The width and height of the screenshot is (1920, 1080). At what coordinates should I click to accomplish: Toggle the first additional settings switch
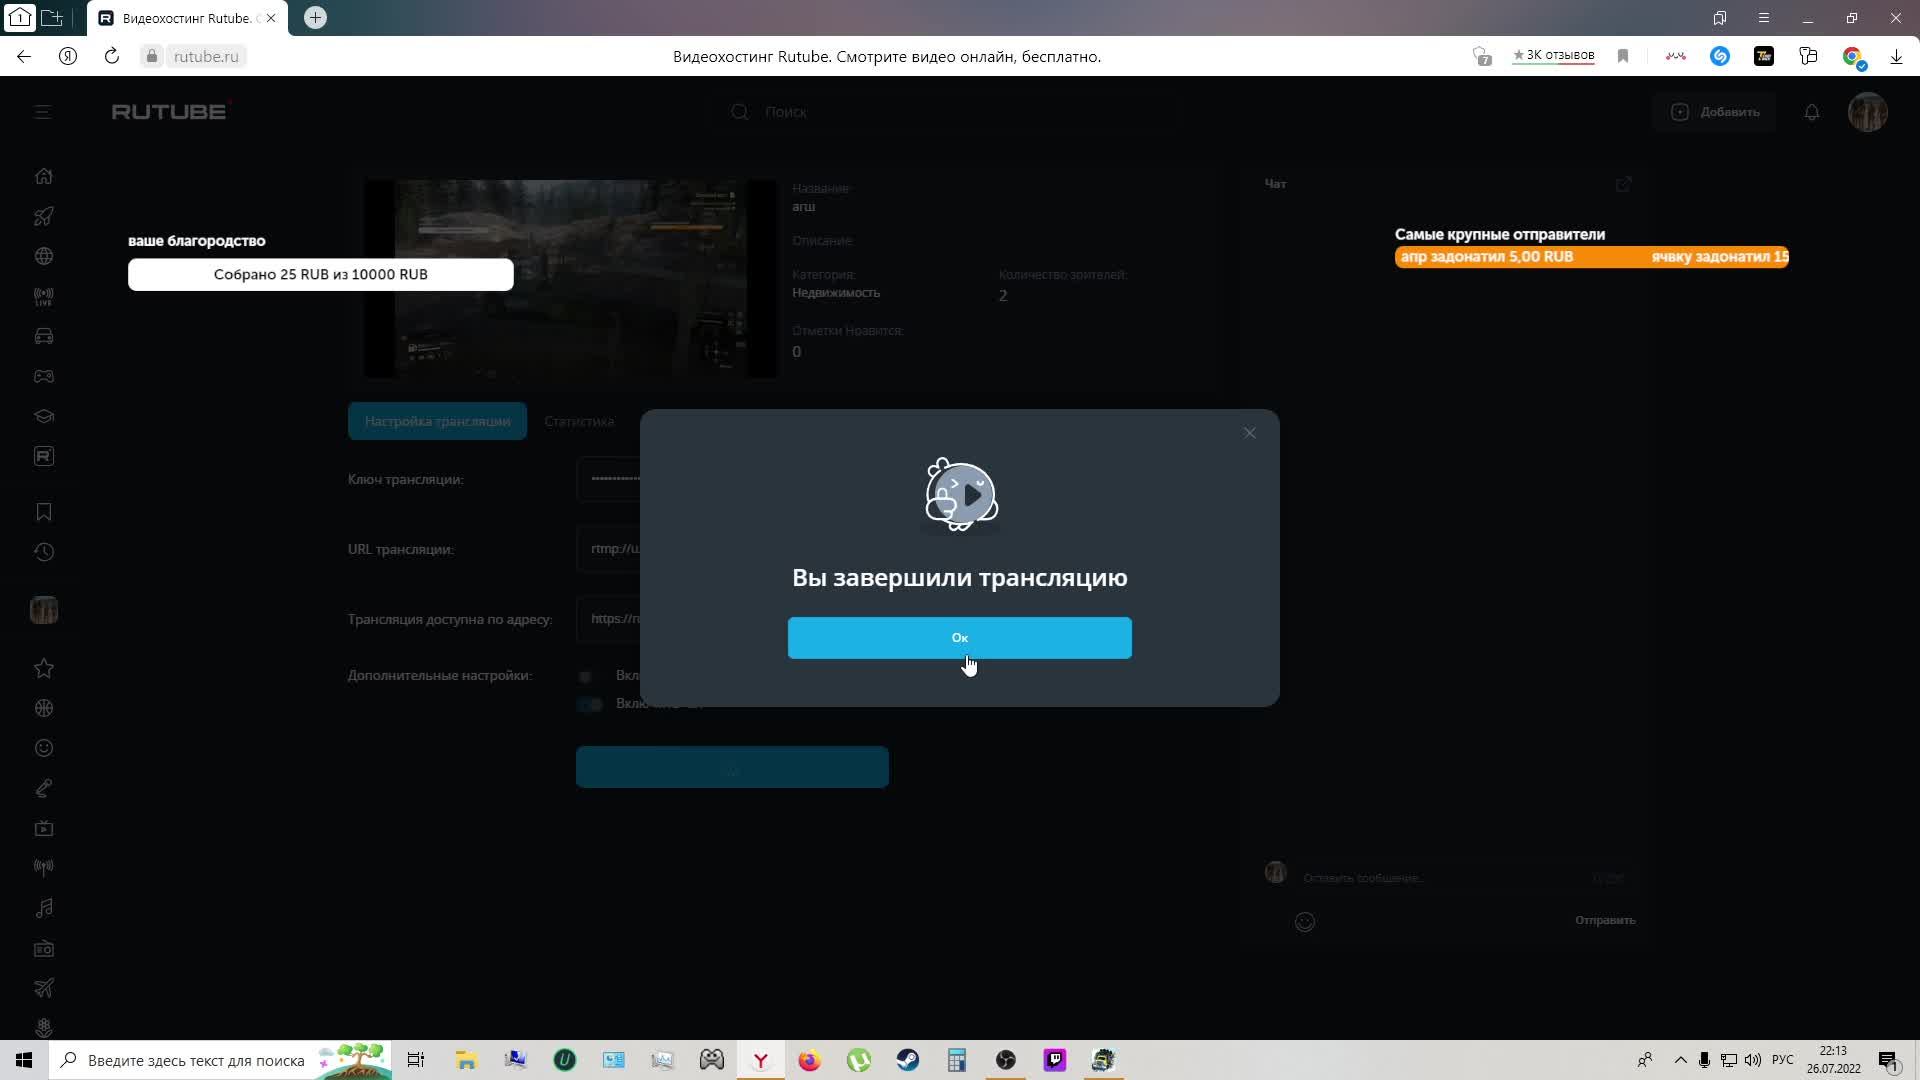[x=587, y=676]
